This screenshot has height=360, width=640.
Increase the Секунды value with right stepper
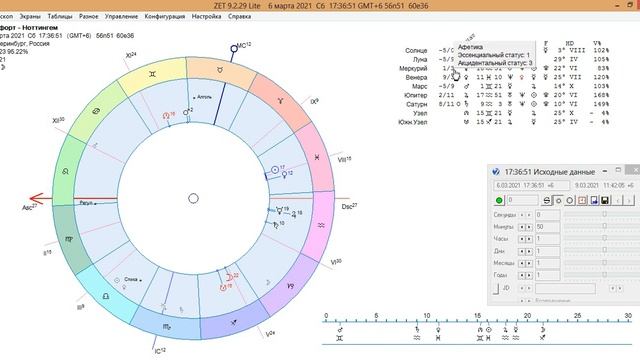529,215
